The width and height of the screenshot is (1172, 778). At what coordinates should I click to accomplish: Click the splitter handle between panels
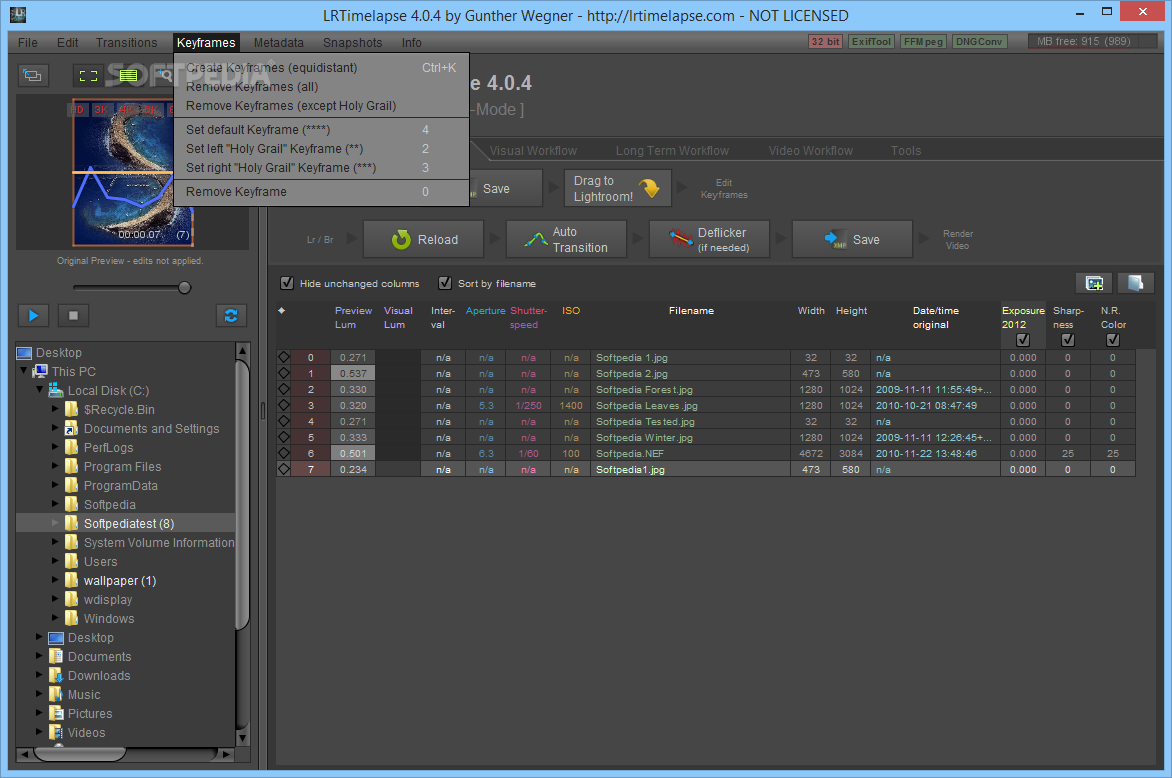(x=262, y=410)
